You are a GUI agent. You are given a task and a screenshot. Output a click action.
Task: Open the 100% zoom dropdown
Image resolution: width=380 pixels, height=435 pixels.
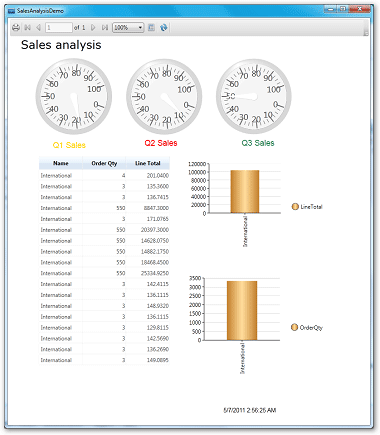click(128, 28)
